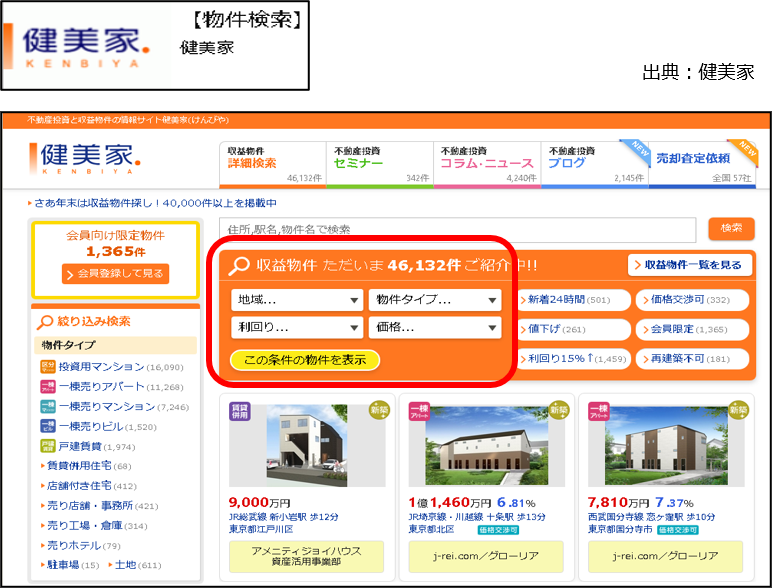This screenshot has width=772, height=588.
Task: Click the 健美家 Kenbiya site logo
Action: (x=86, y=157)
